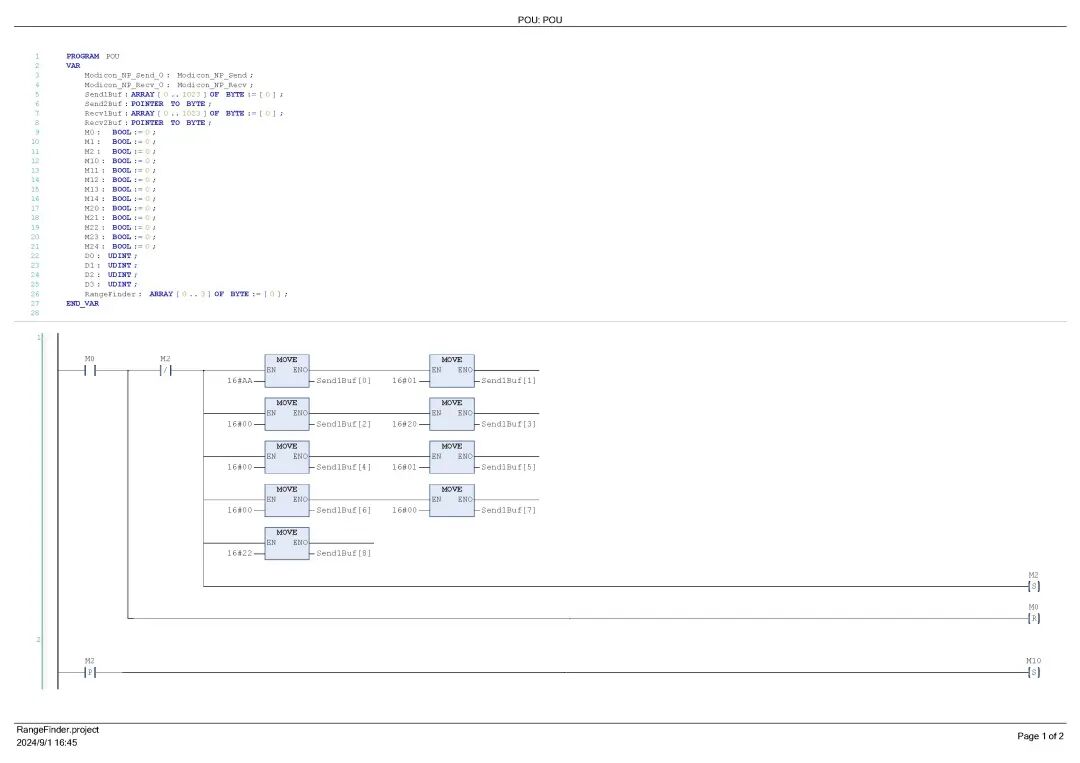Select MOVE block outputting Send1Buf[3]
The width and height of the screenshot is (1080, 763).
(x=452, y=415)
